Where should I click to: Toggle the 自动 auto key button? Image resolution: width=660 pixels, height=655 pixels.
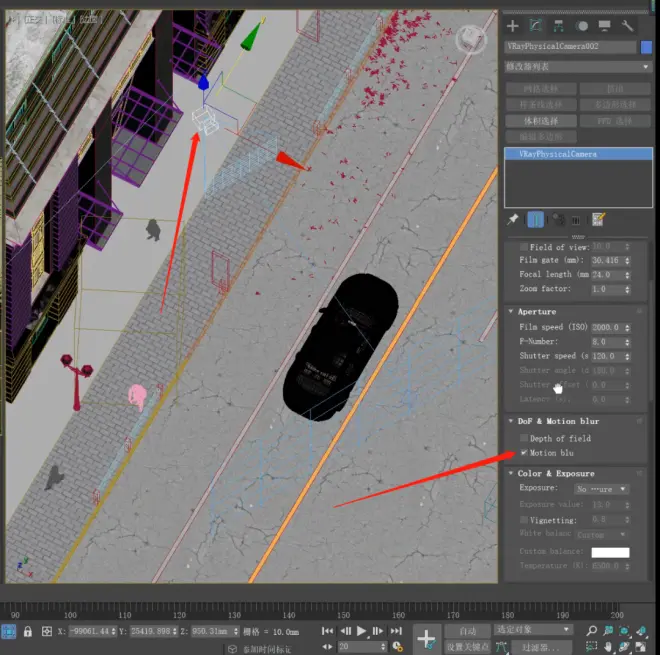pyautogui.click(x=467, y=631)
